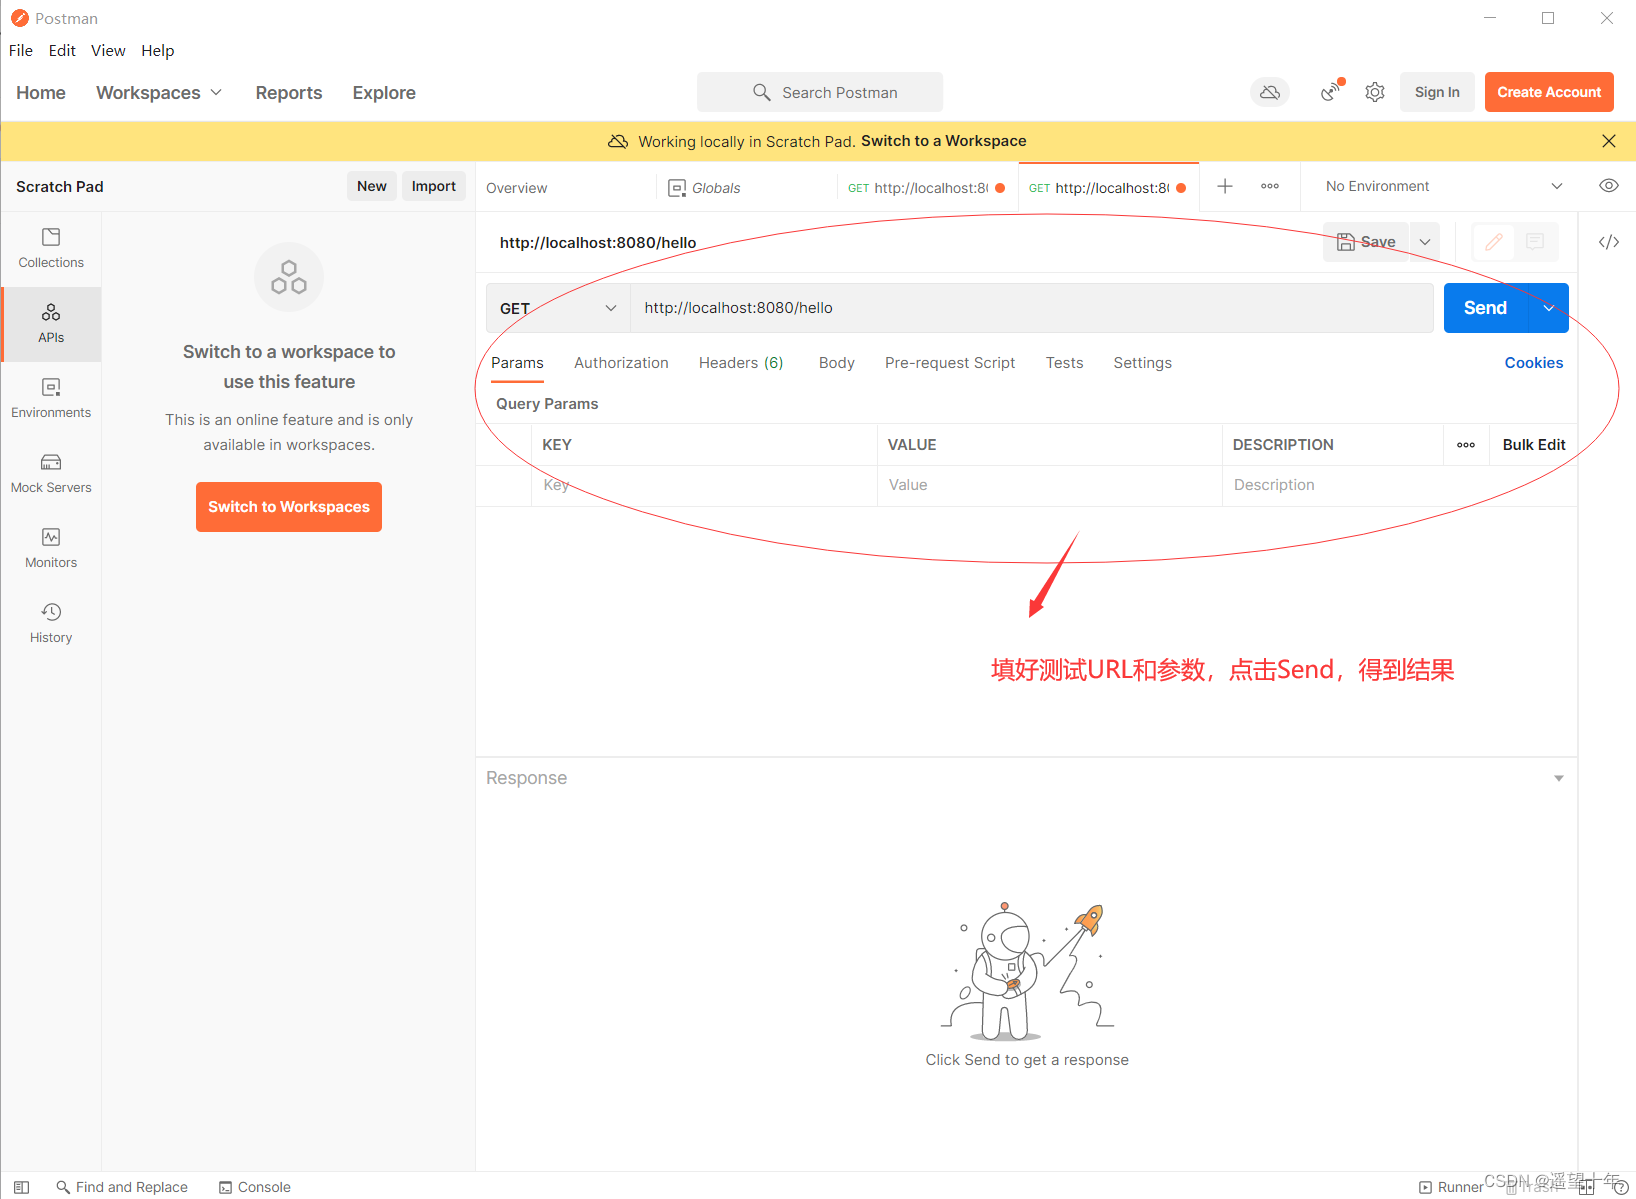Click the query param Key field

tap(704, 485)
